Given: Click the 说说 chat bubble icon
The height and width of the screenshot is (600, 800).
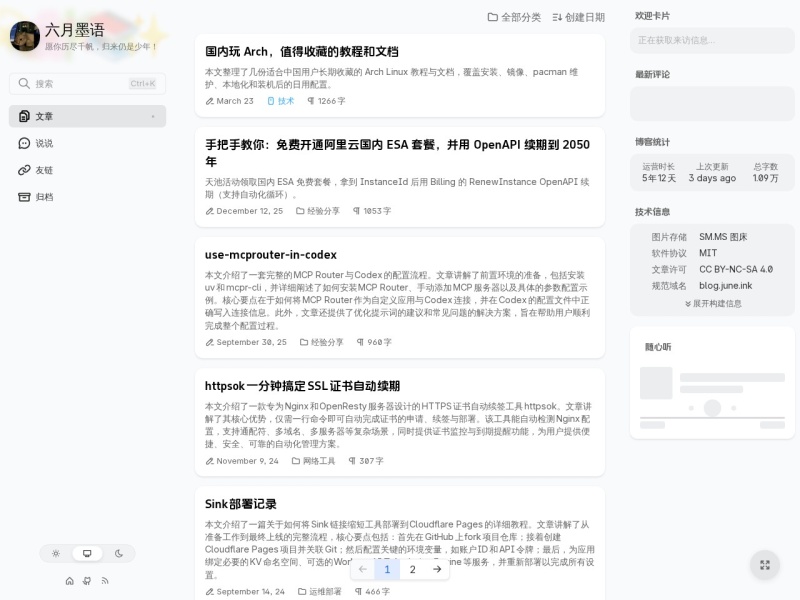Looking at the screenshot, I should click(x=24, y=143).
